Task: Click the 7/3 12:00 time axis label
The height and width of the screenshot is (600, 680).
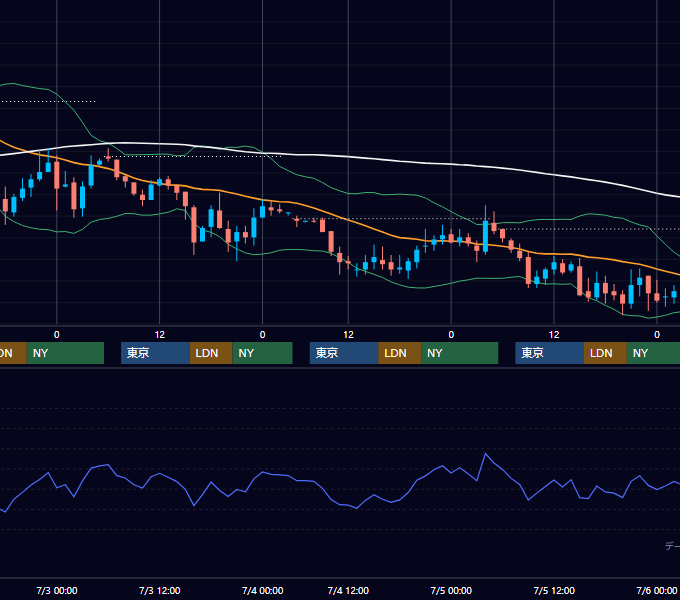Action: (x=160, y=590)
